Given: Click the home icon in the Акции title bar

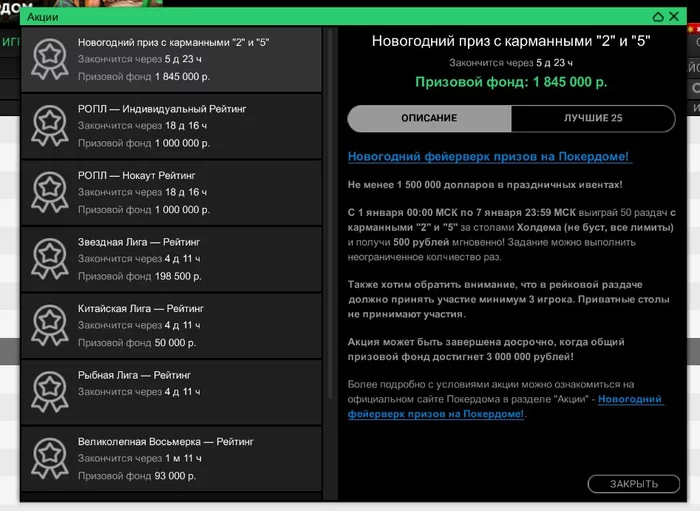Looking at the screenshot, I should (658, 17).
